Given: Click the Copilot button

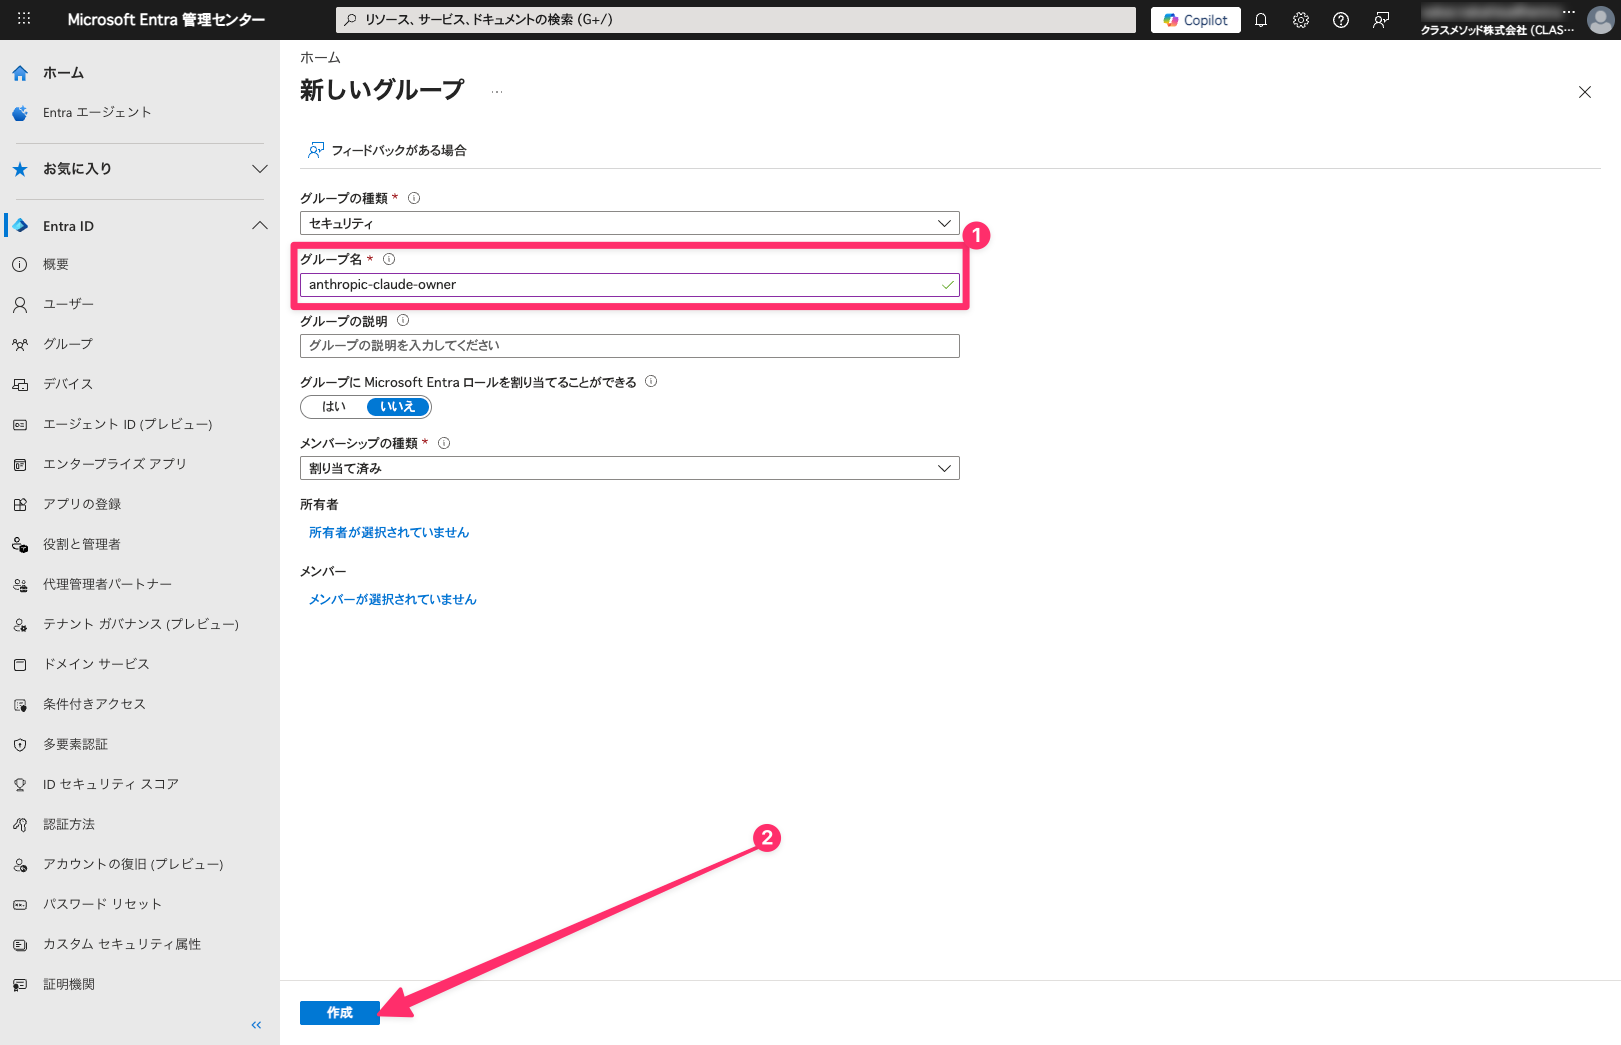Looking at the screenshot, I should [x=1195, y=20].
